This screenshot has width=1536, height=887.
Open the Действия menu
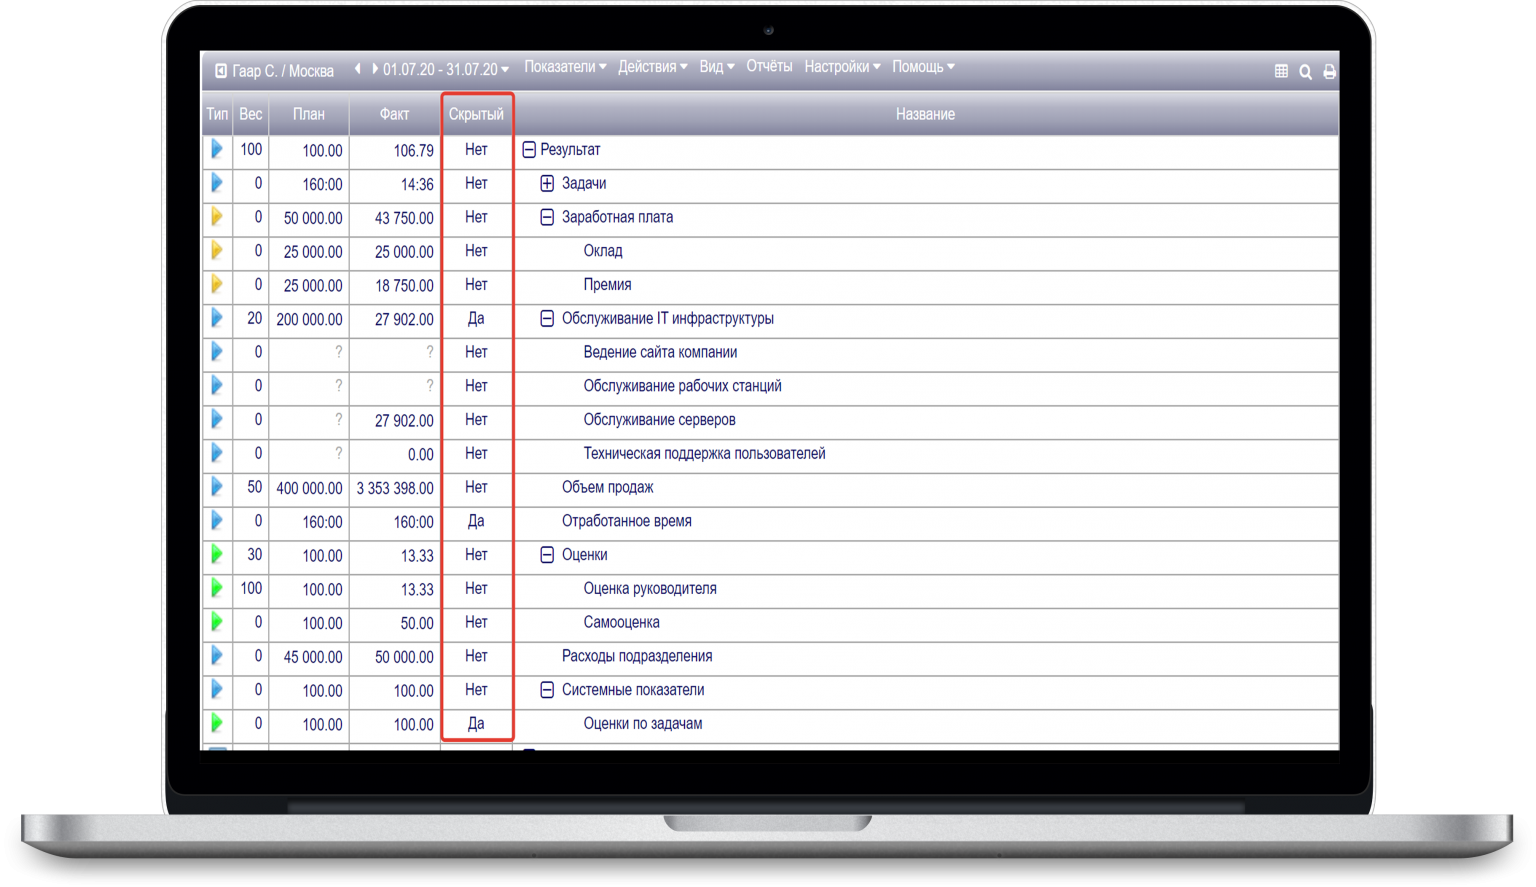point(652,67)
